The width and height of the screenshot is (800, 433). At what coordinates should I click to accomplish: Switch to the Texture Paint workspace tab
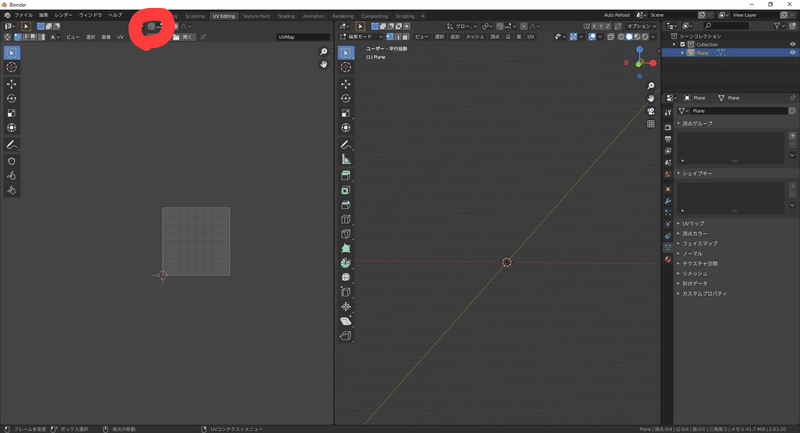pyautogui.click(x=256, y=16)
